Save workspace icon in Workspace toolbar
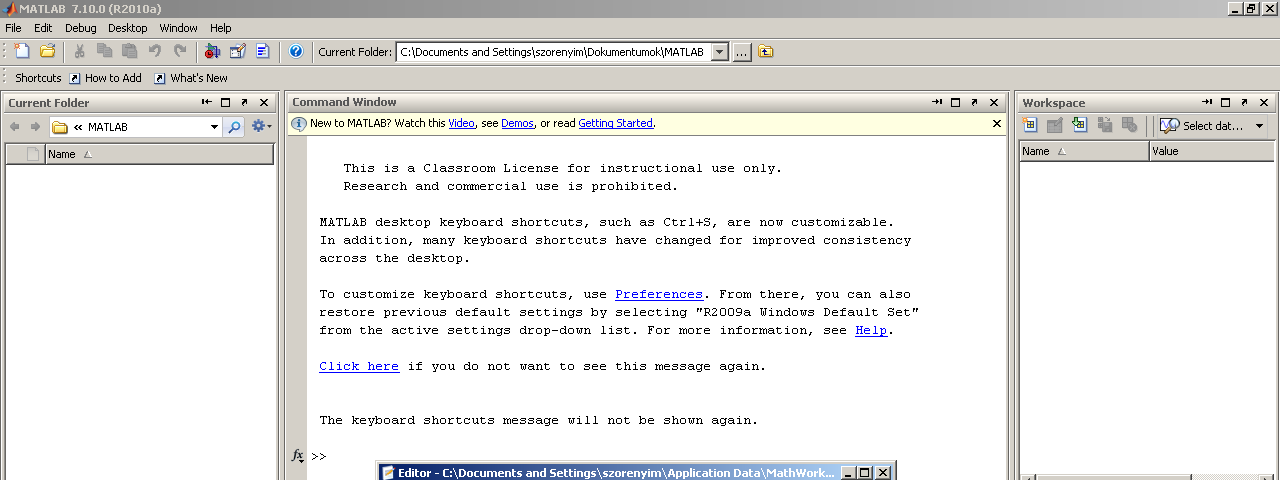Screen dimensions: 1280x480 point(1105,125)
